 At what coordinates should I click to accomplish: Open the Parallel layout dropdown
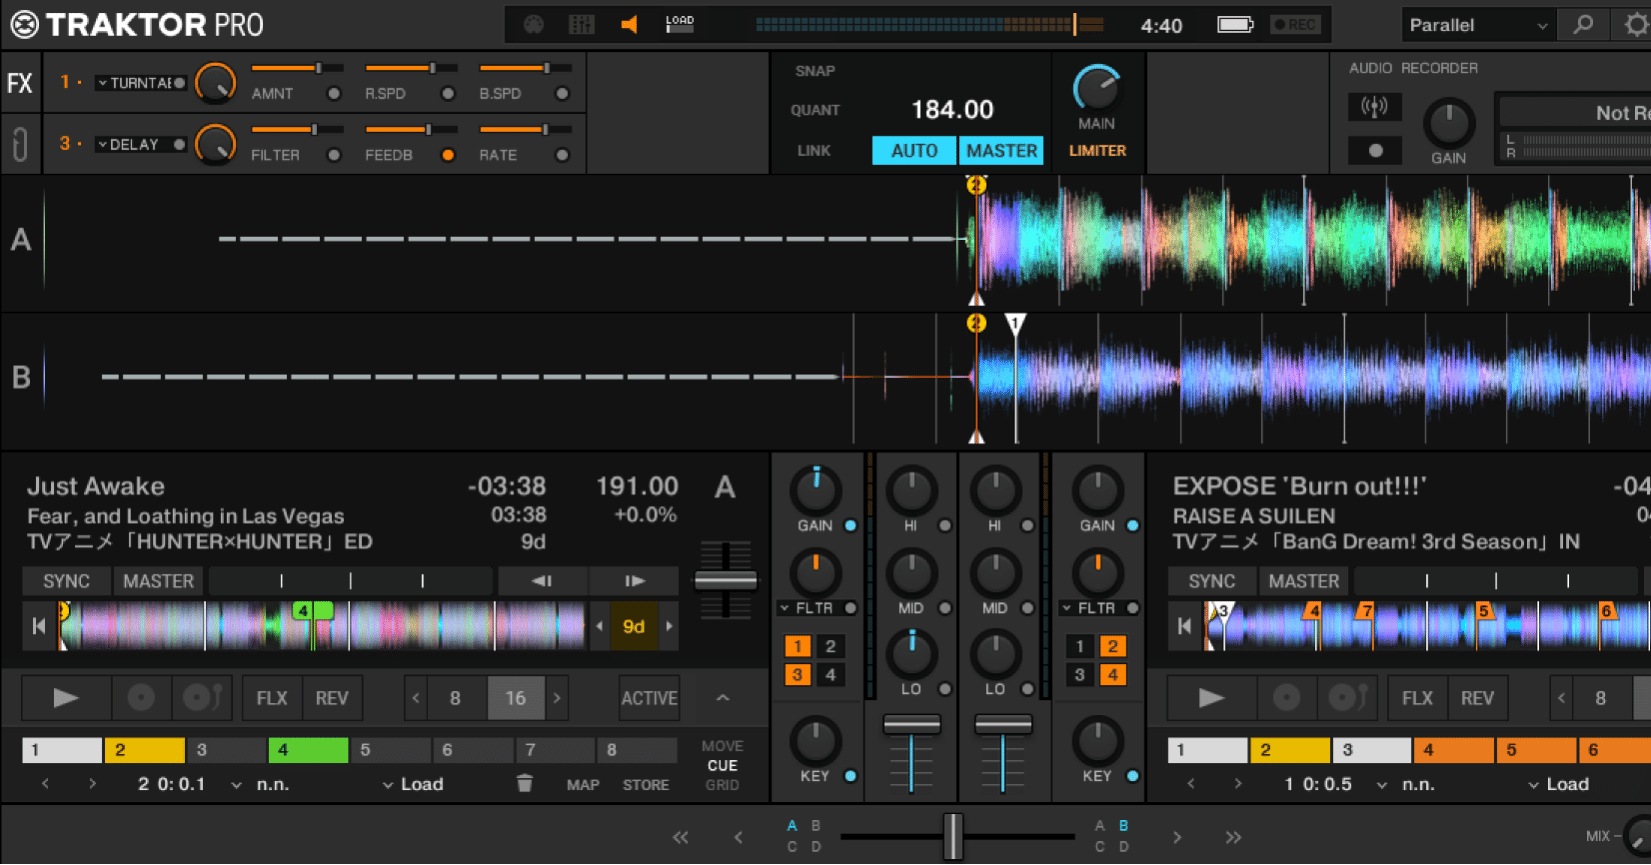(x=1477, y=25)
